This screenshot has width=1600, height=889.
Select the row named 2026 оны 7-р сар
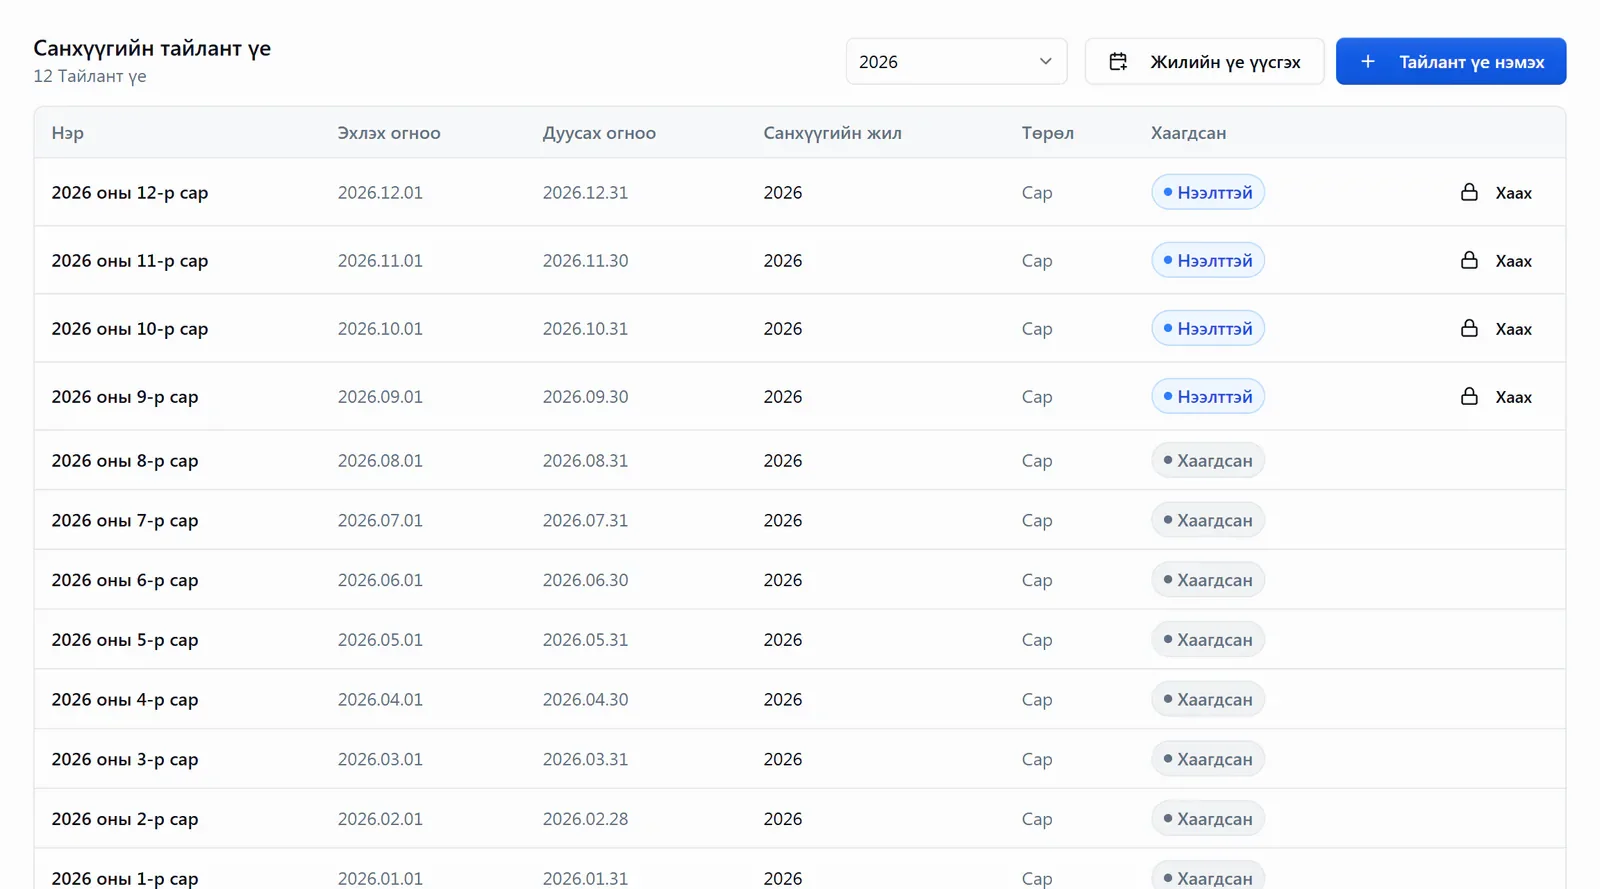click(800, 520)
